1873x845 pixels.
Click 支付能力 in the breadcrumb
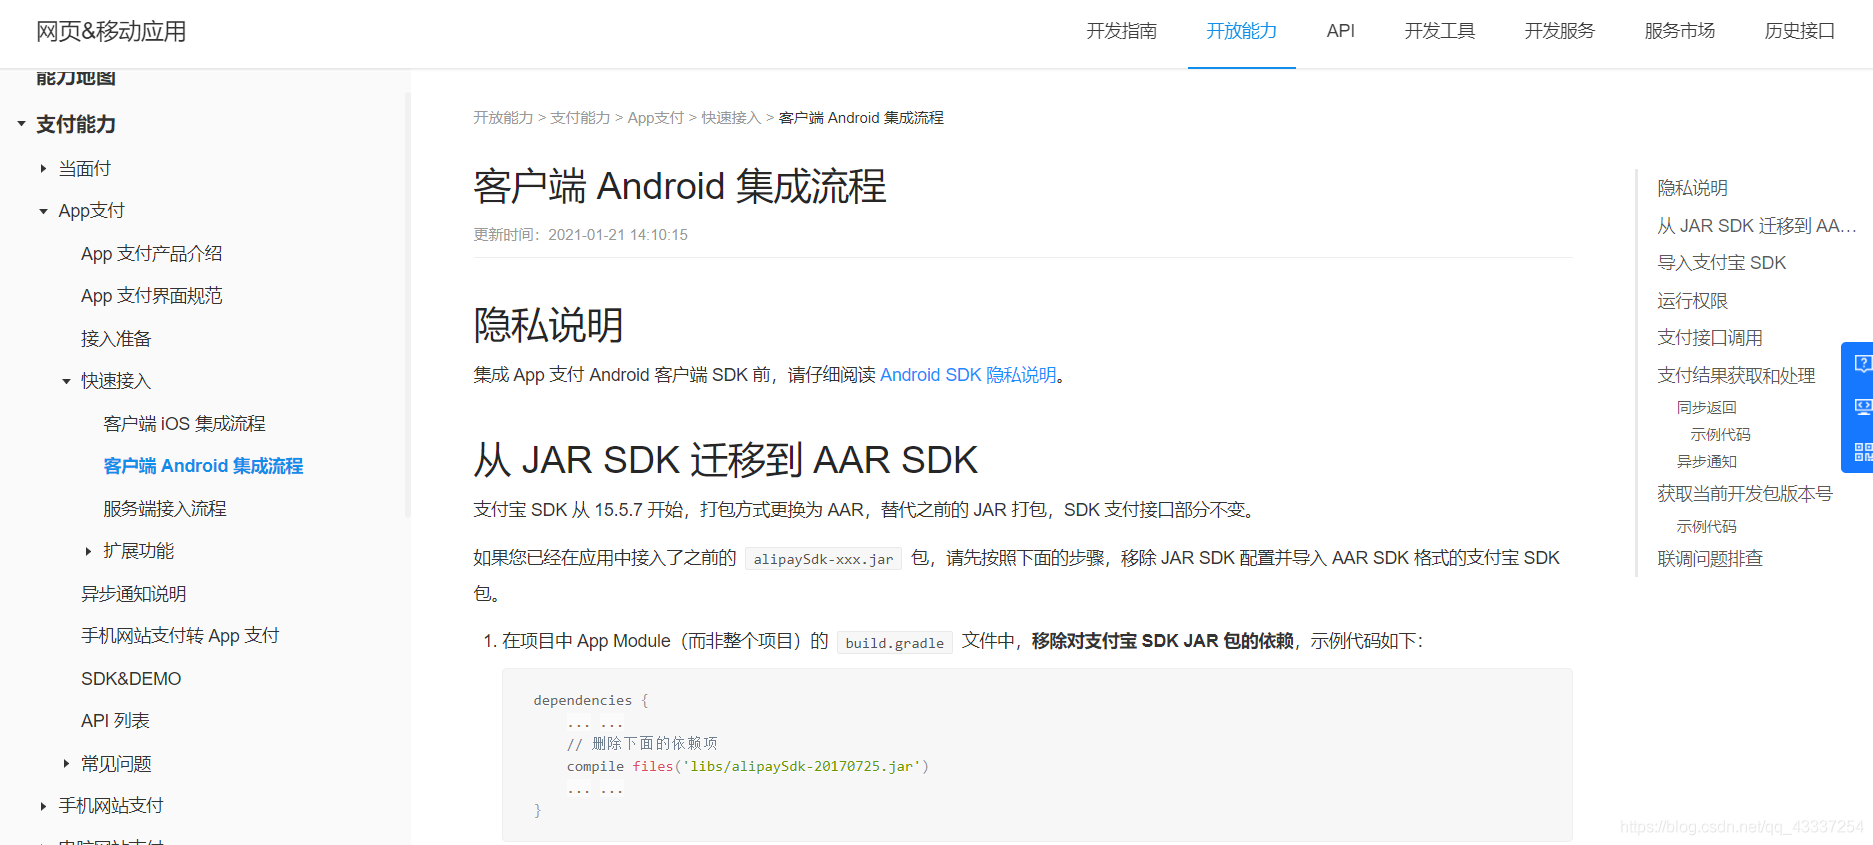point(580,118)
